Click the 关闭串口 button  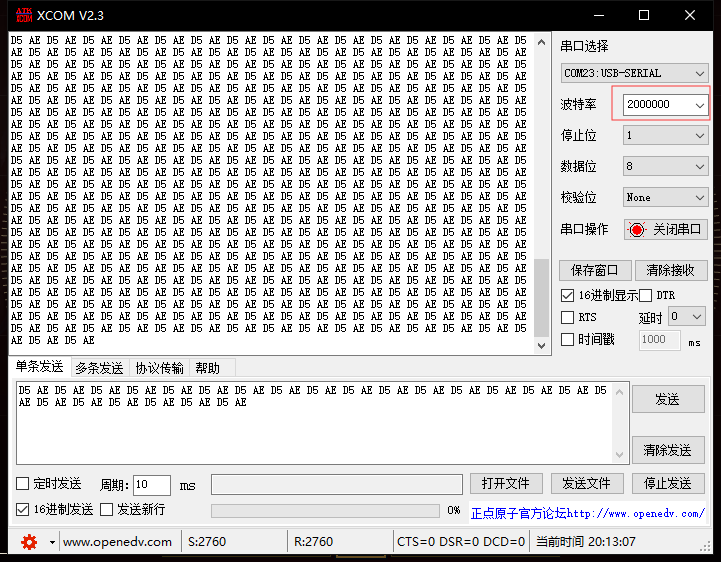tap(665, 229)
